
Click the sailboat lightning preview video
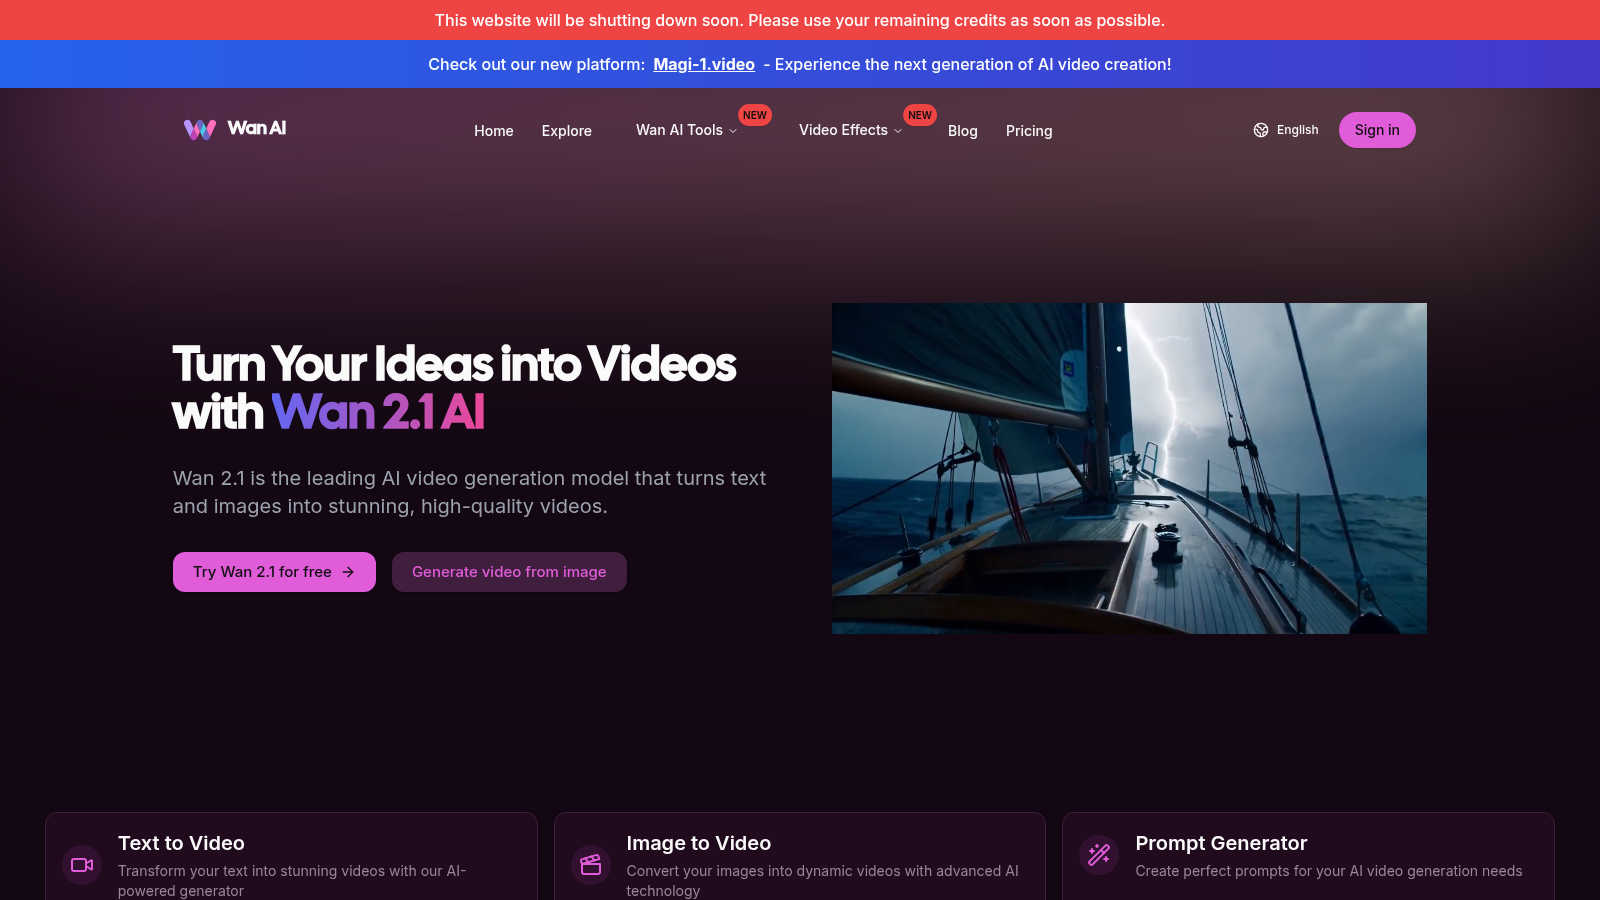(1129, 468)
